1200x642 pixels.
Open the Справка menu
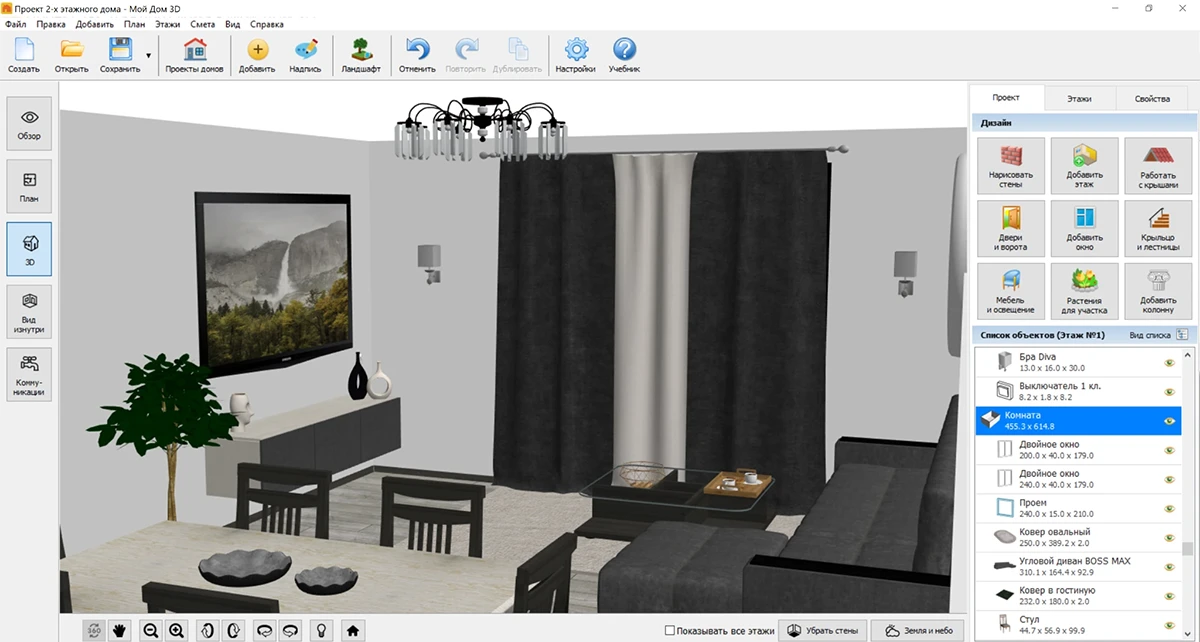[x=266, y=24]
